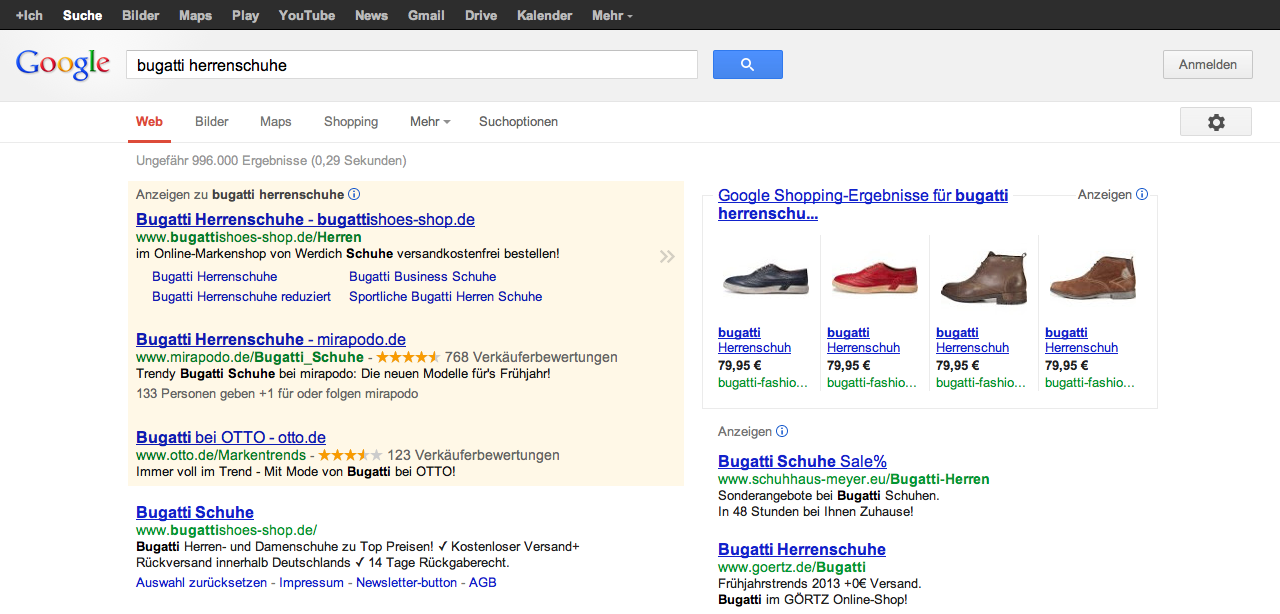Click the double-chevron arrow beside first ad
The height and width of the screenshot is (614, 1280).
667,257
